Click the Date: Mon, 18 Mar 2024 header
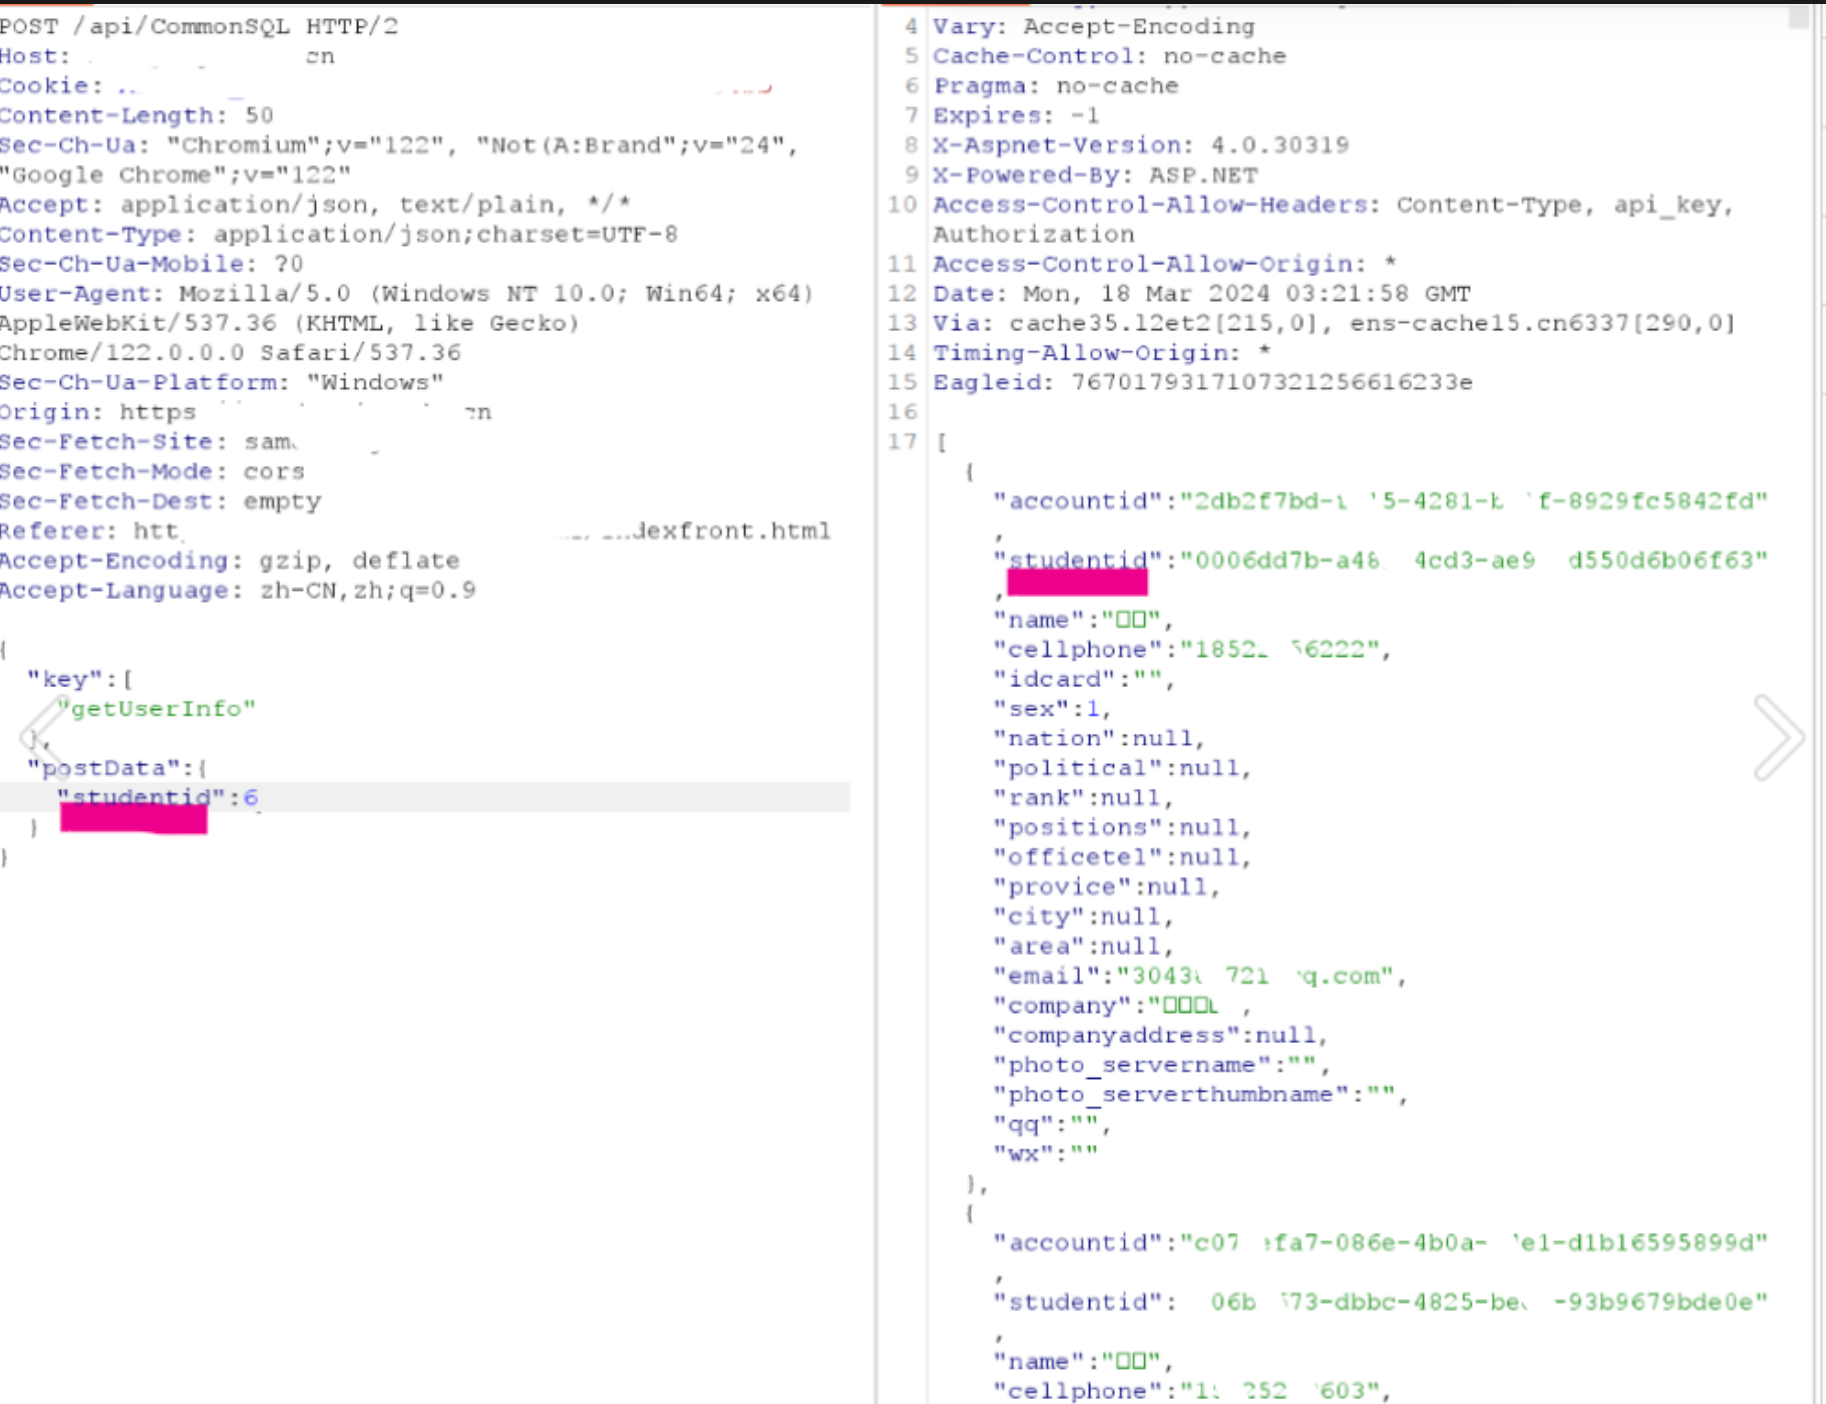Screen dimensions: 1826x1404 1202,293
